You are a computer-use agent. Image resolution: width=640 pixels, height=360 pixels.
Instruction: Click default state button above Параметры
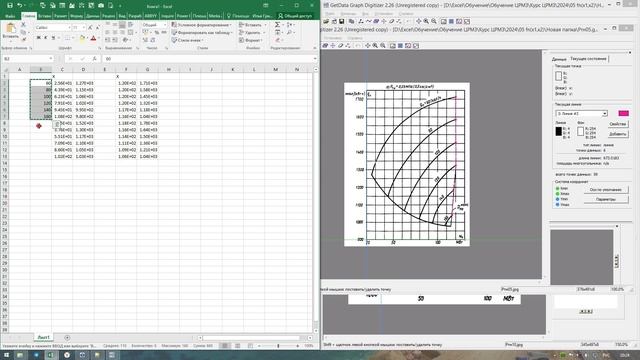point(606,190)
